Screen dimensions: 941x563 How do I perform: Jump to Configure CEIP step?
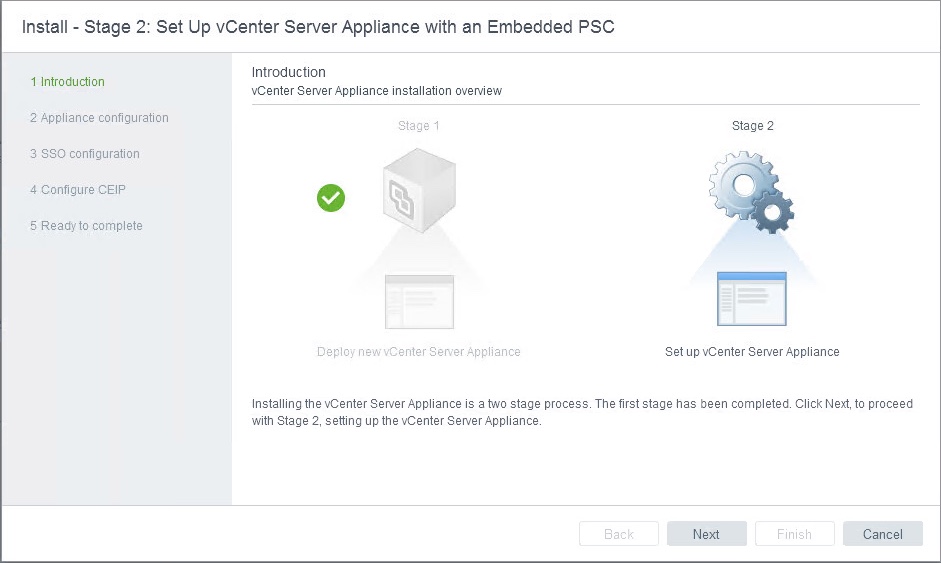[78, 190]
